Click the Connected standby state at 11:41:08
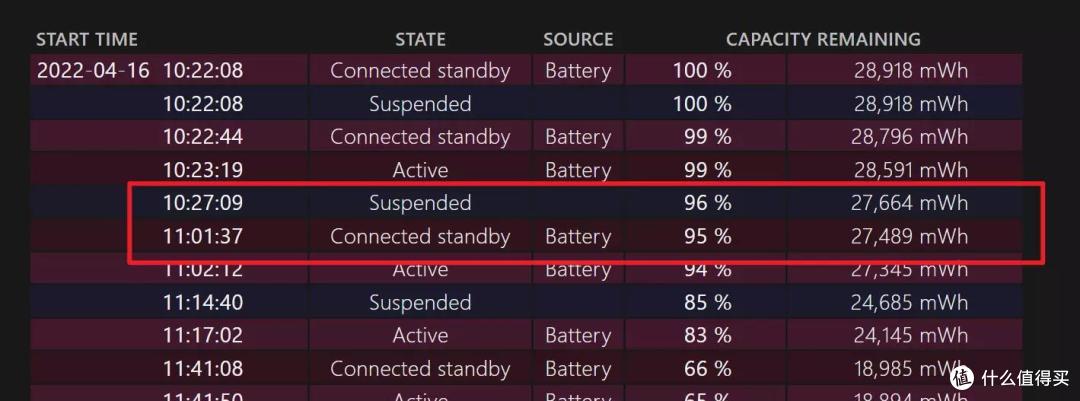The image size is (1080, 401). click(420, 369)
